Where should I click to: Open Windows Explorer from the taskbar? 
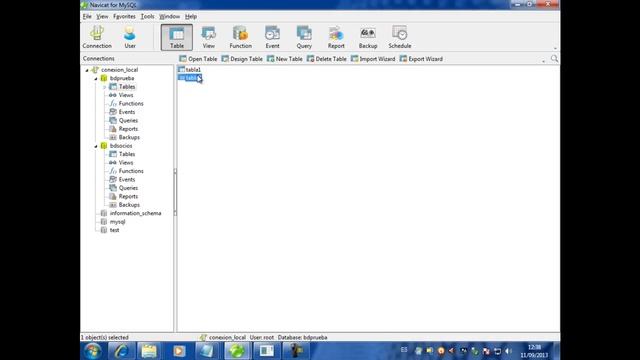[x=149, y=351]
